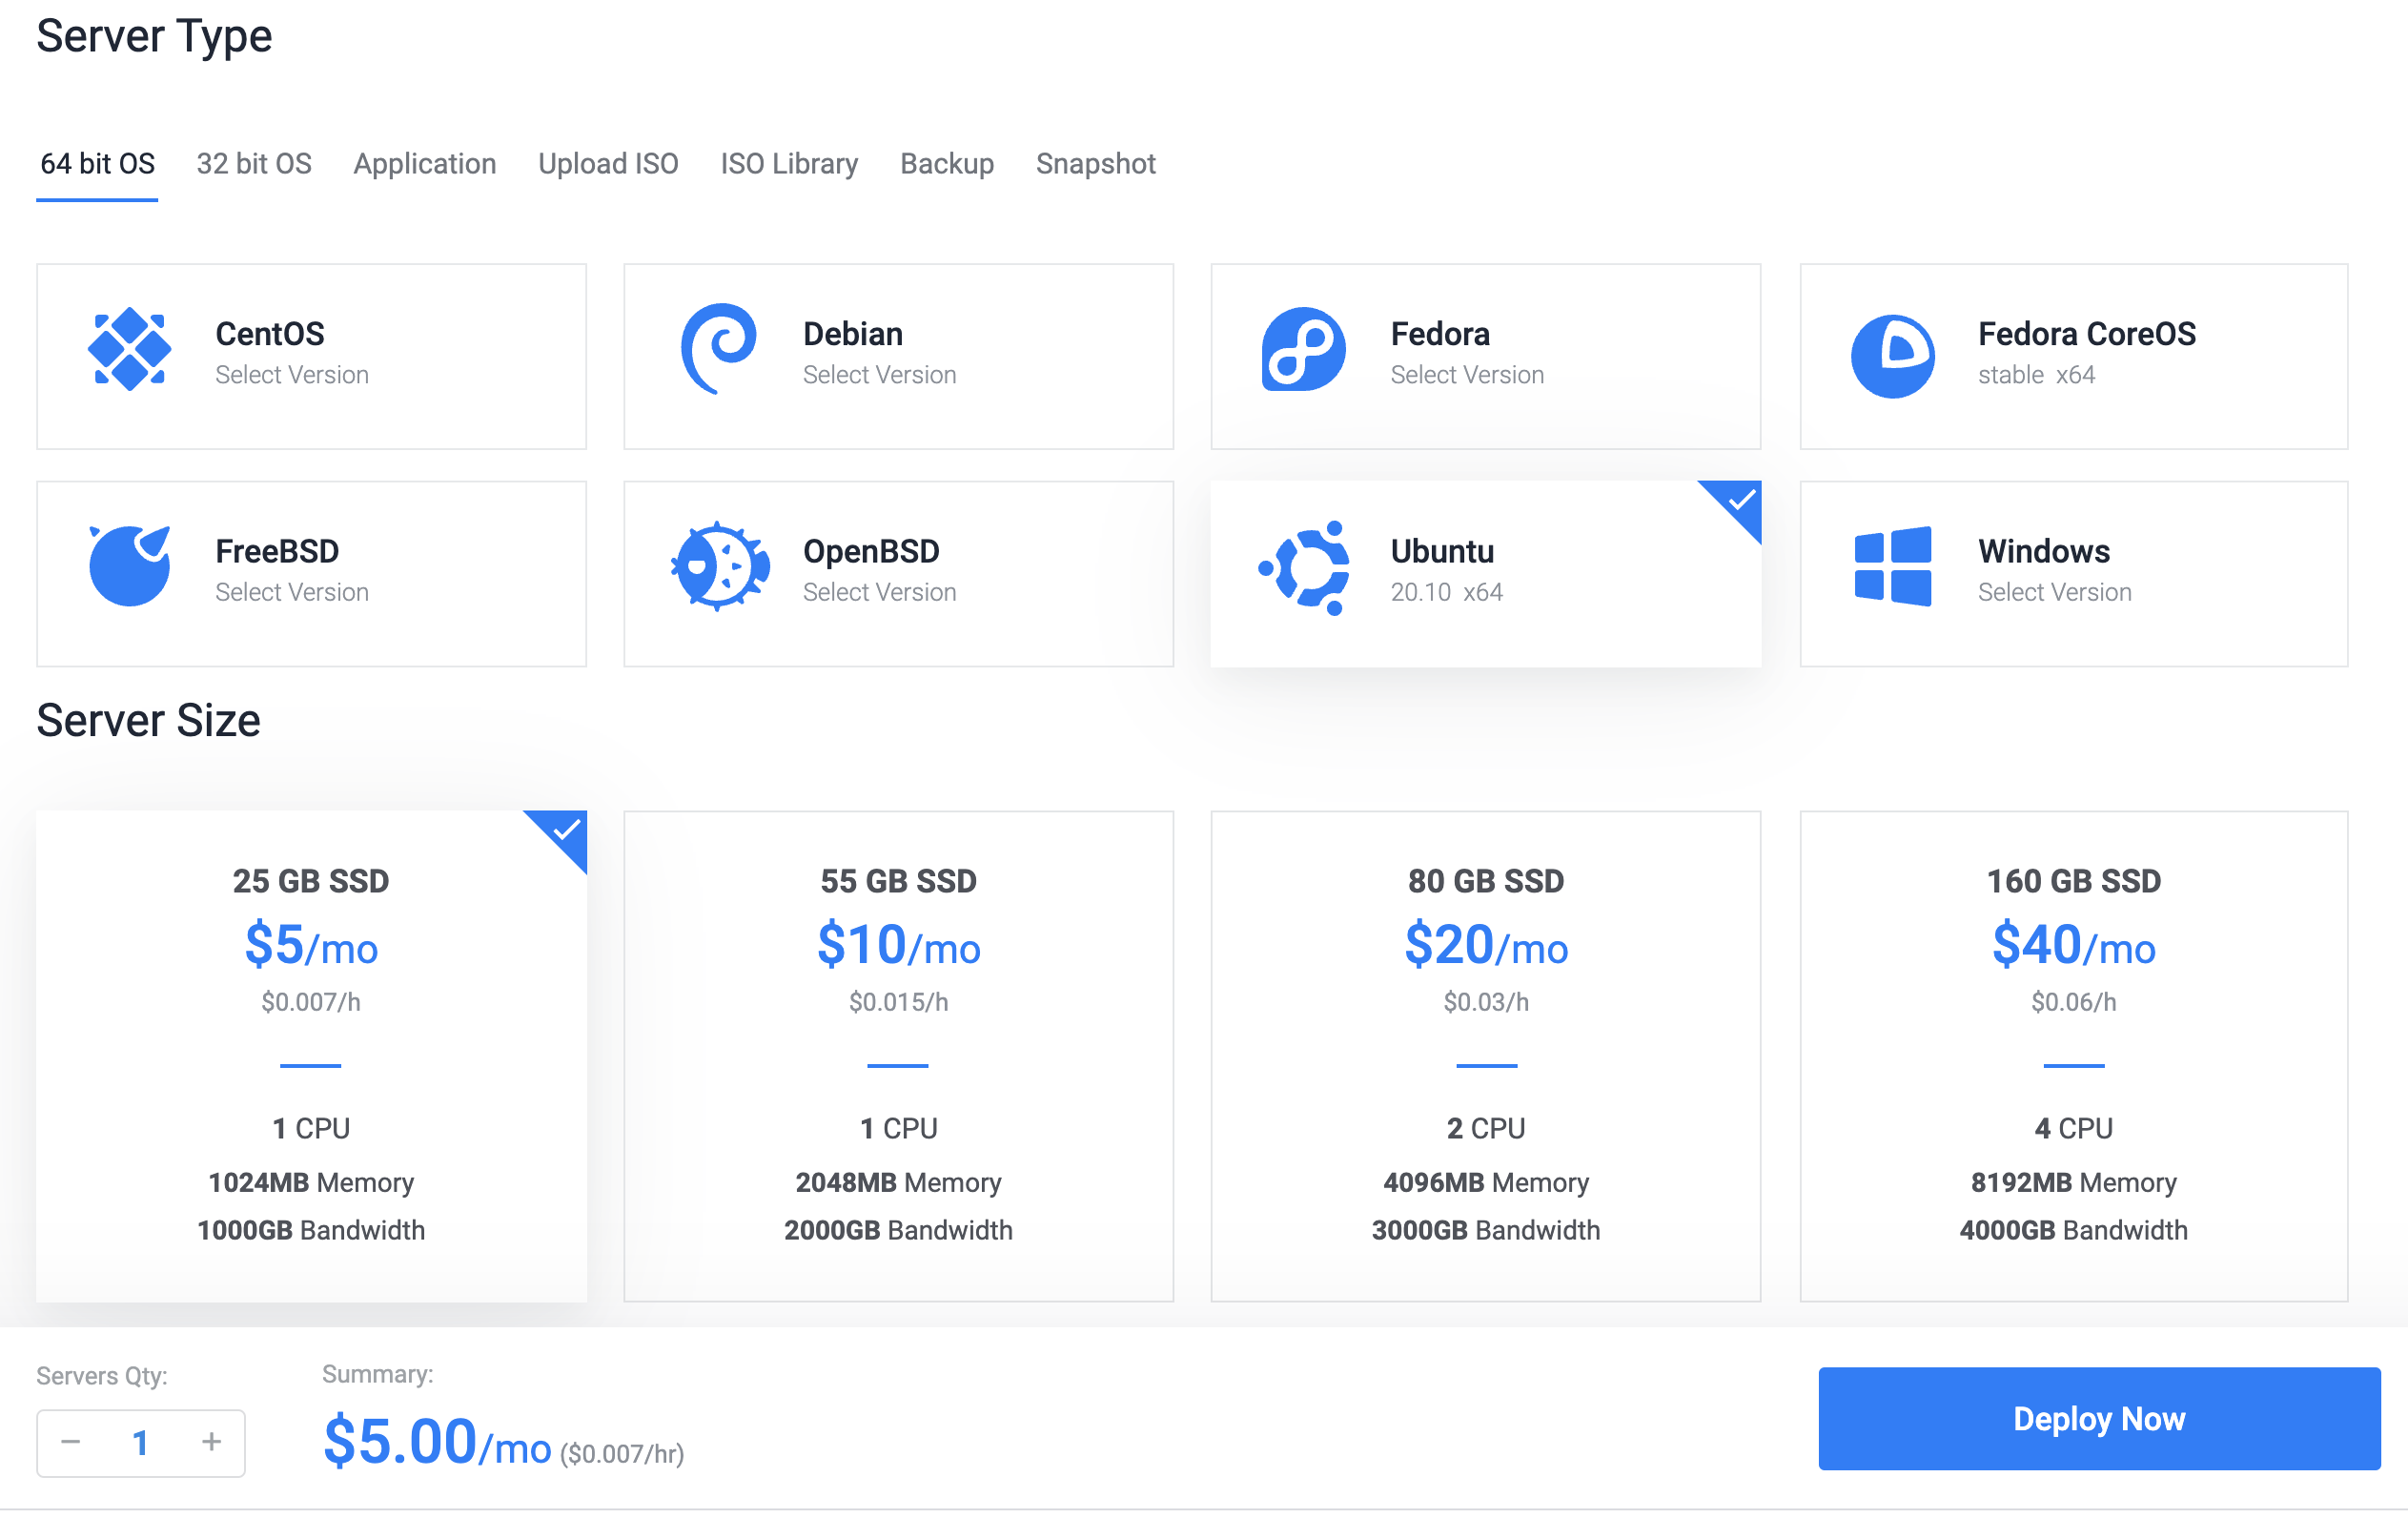
Task: Click the 4000GB Bandwidth text
Action: tap(2073, 1230)
